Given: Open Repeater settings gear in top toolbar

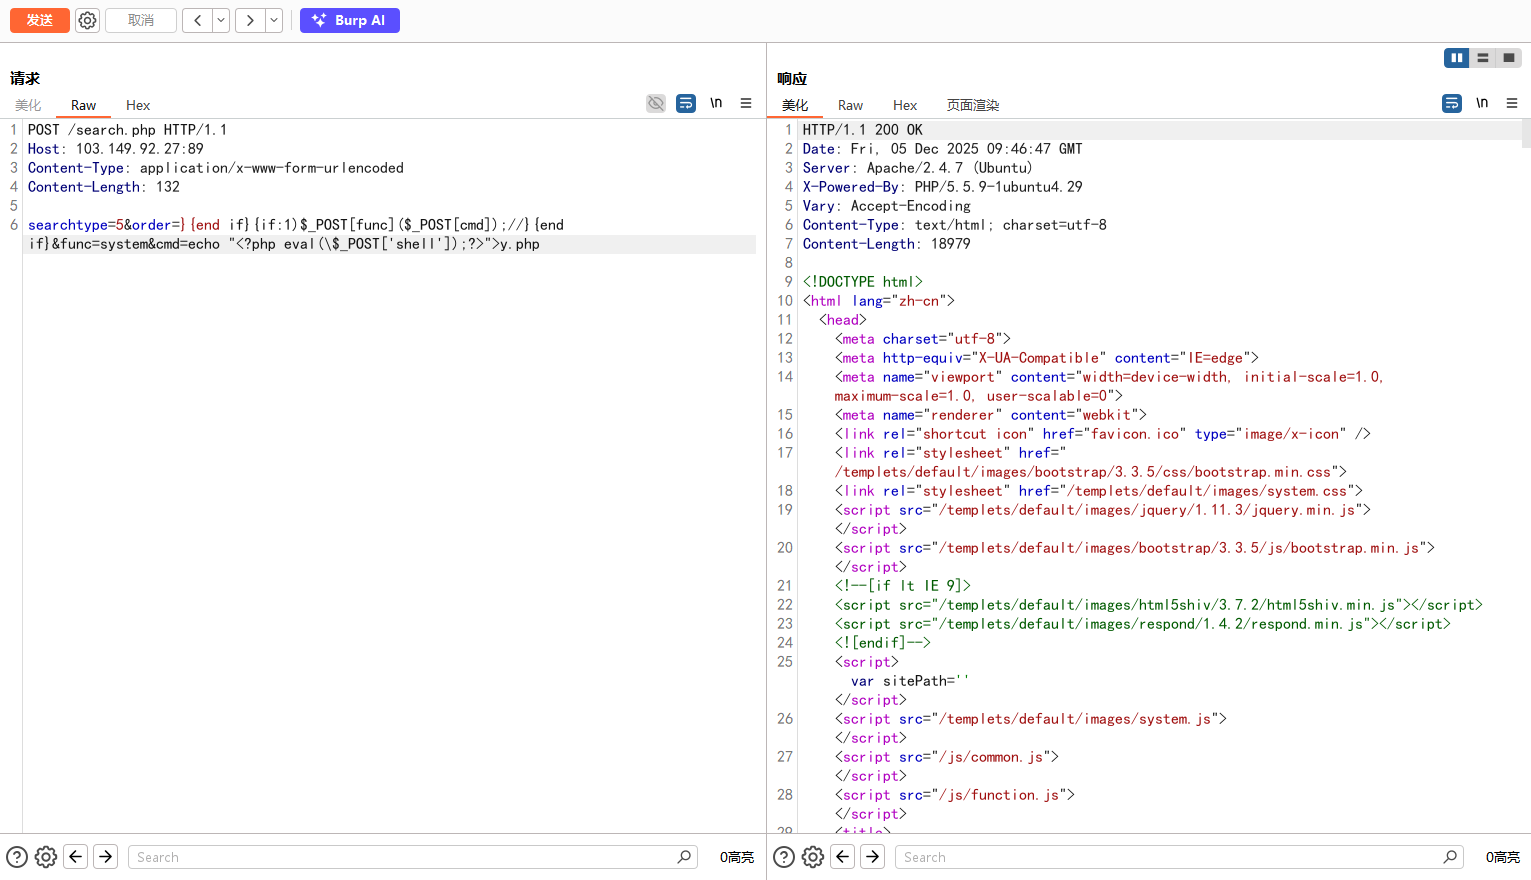Looking at the screenshot, I should [x=88, y=20].
